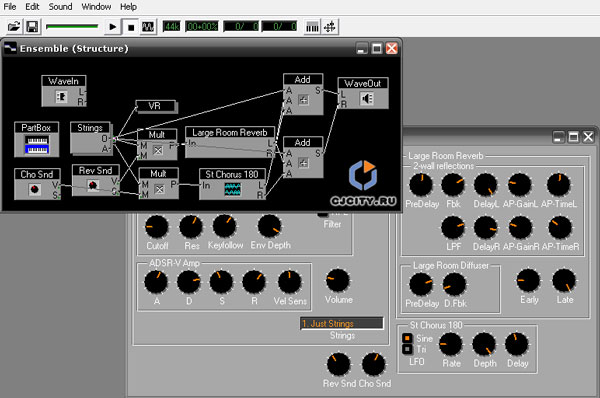Select the Cho Snd knob module icon
This screenshot has width=600, height=398.
pyautogui.click(x=34, y=189)
